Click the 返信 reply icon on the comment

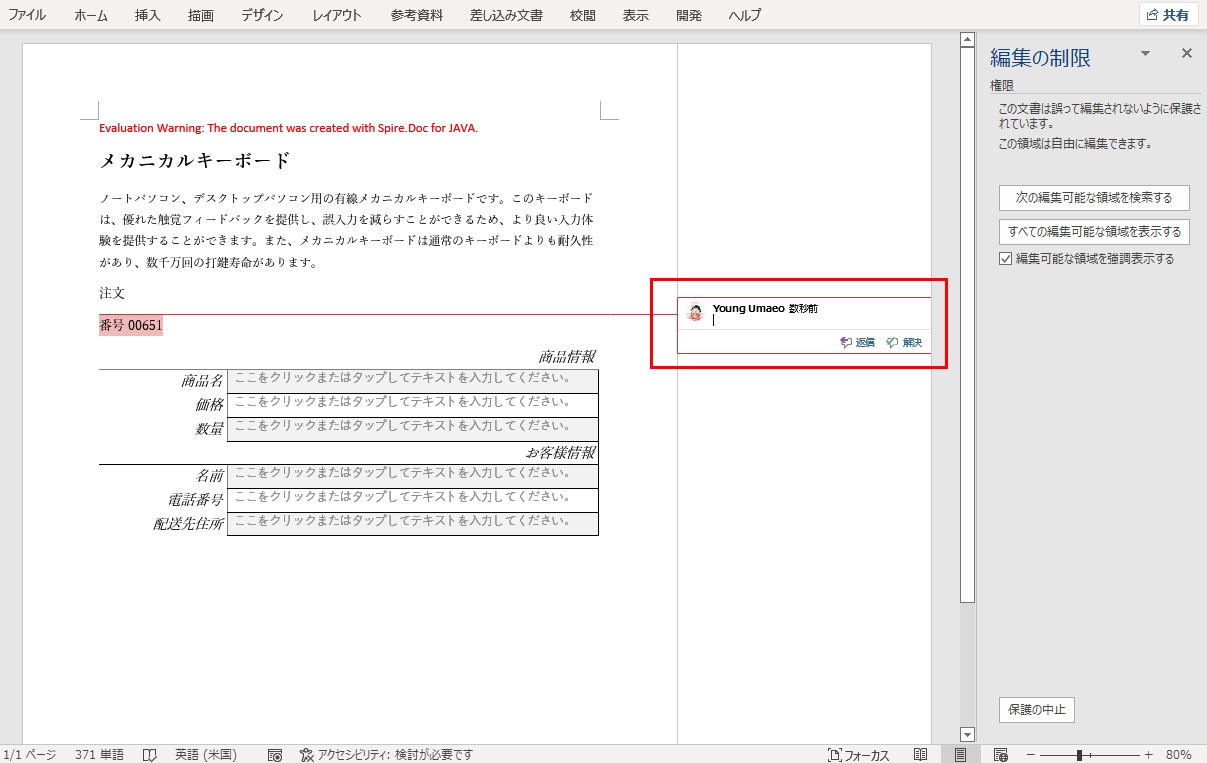tap(856, 342)
